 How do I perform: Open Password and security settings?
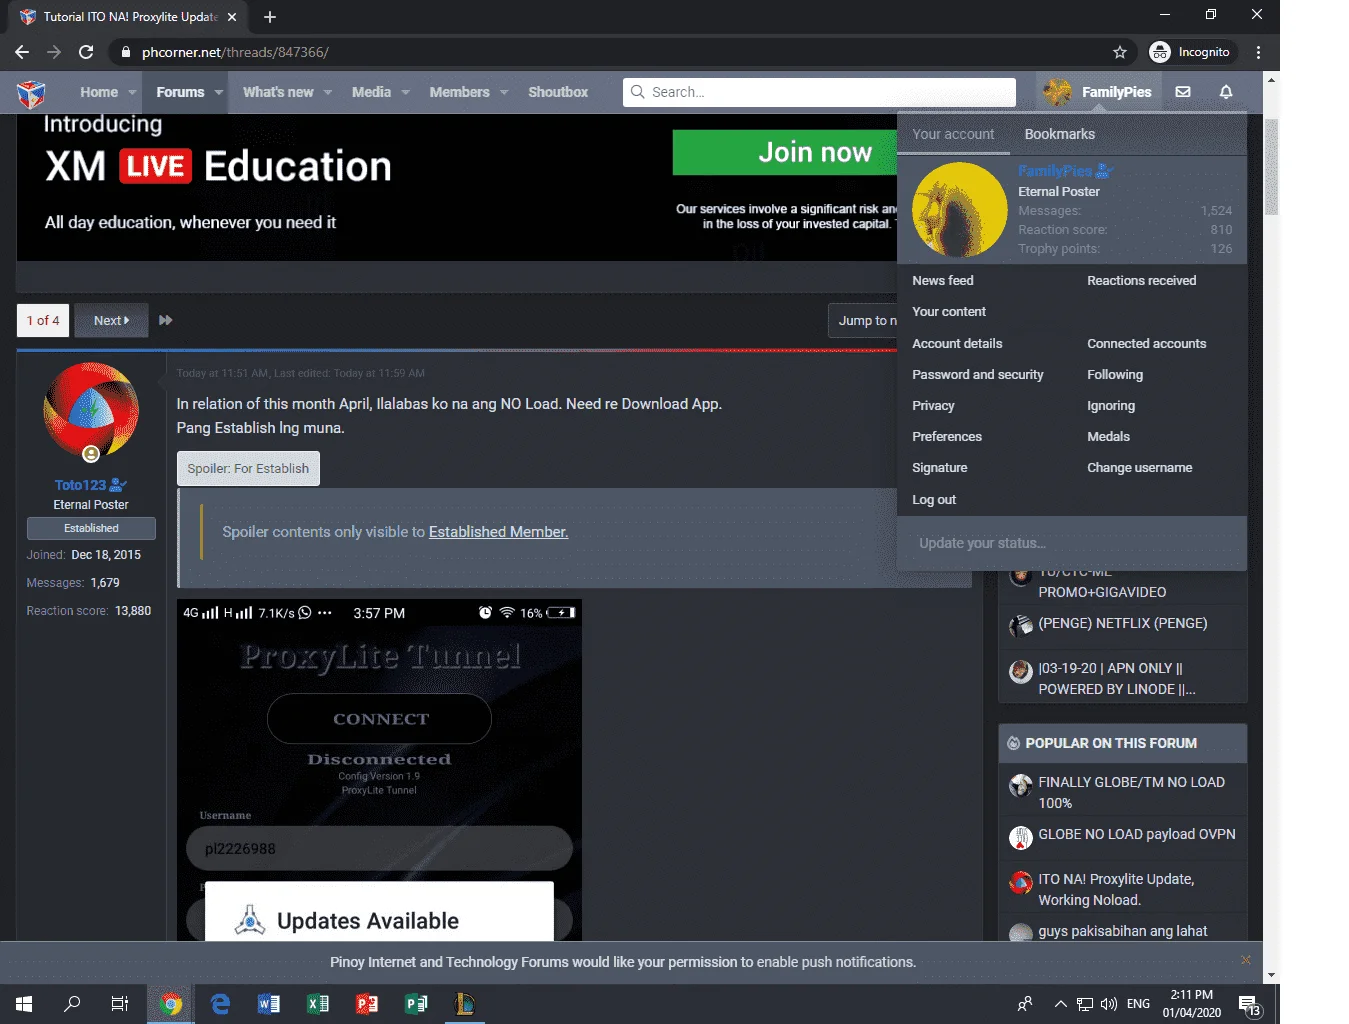[978, 375]
